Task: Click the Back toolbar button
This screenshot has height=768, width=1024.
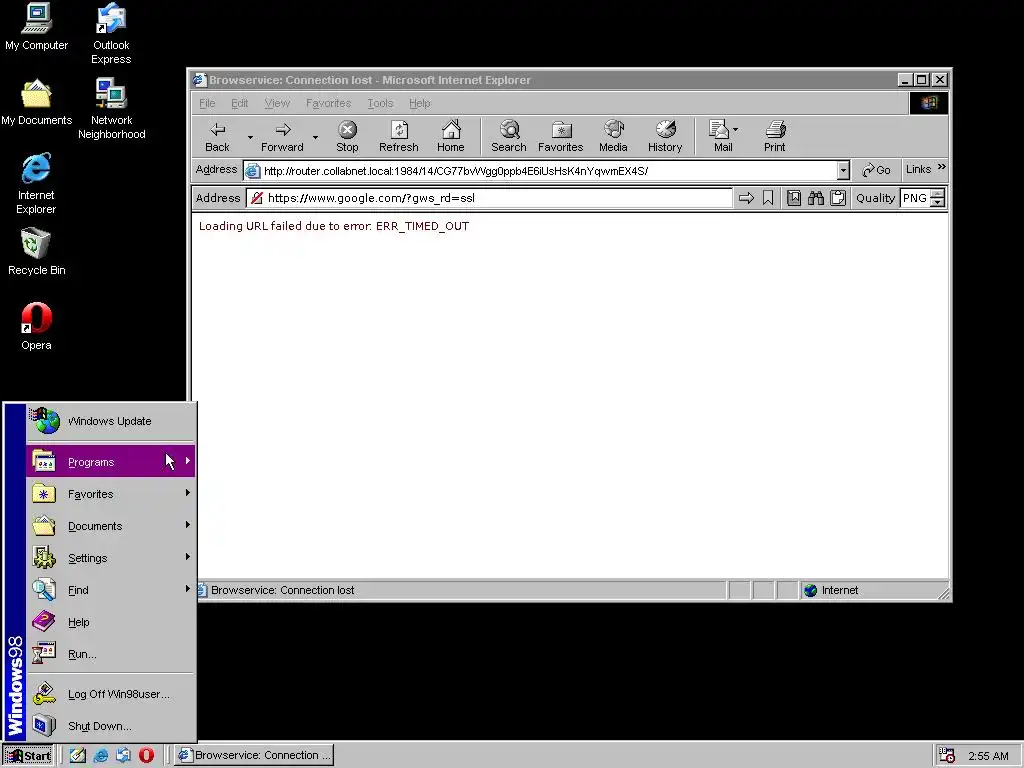Action: click(217, 136)
